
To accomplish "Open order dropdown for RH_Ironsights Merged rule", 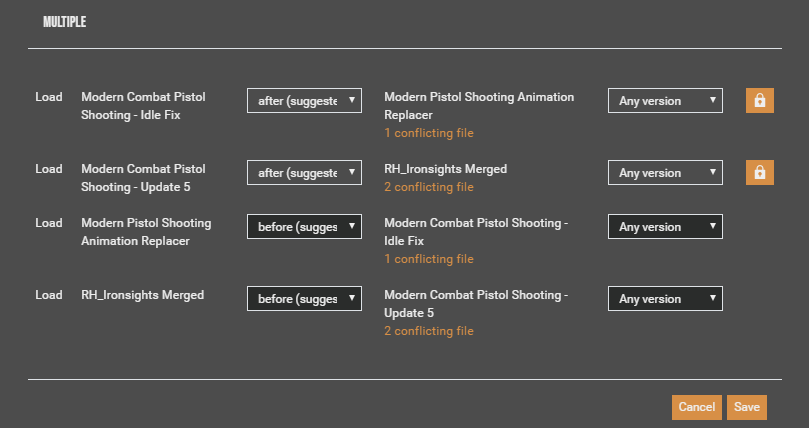I will 304,298.
